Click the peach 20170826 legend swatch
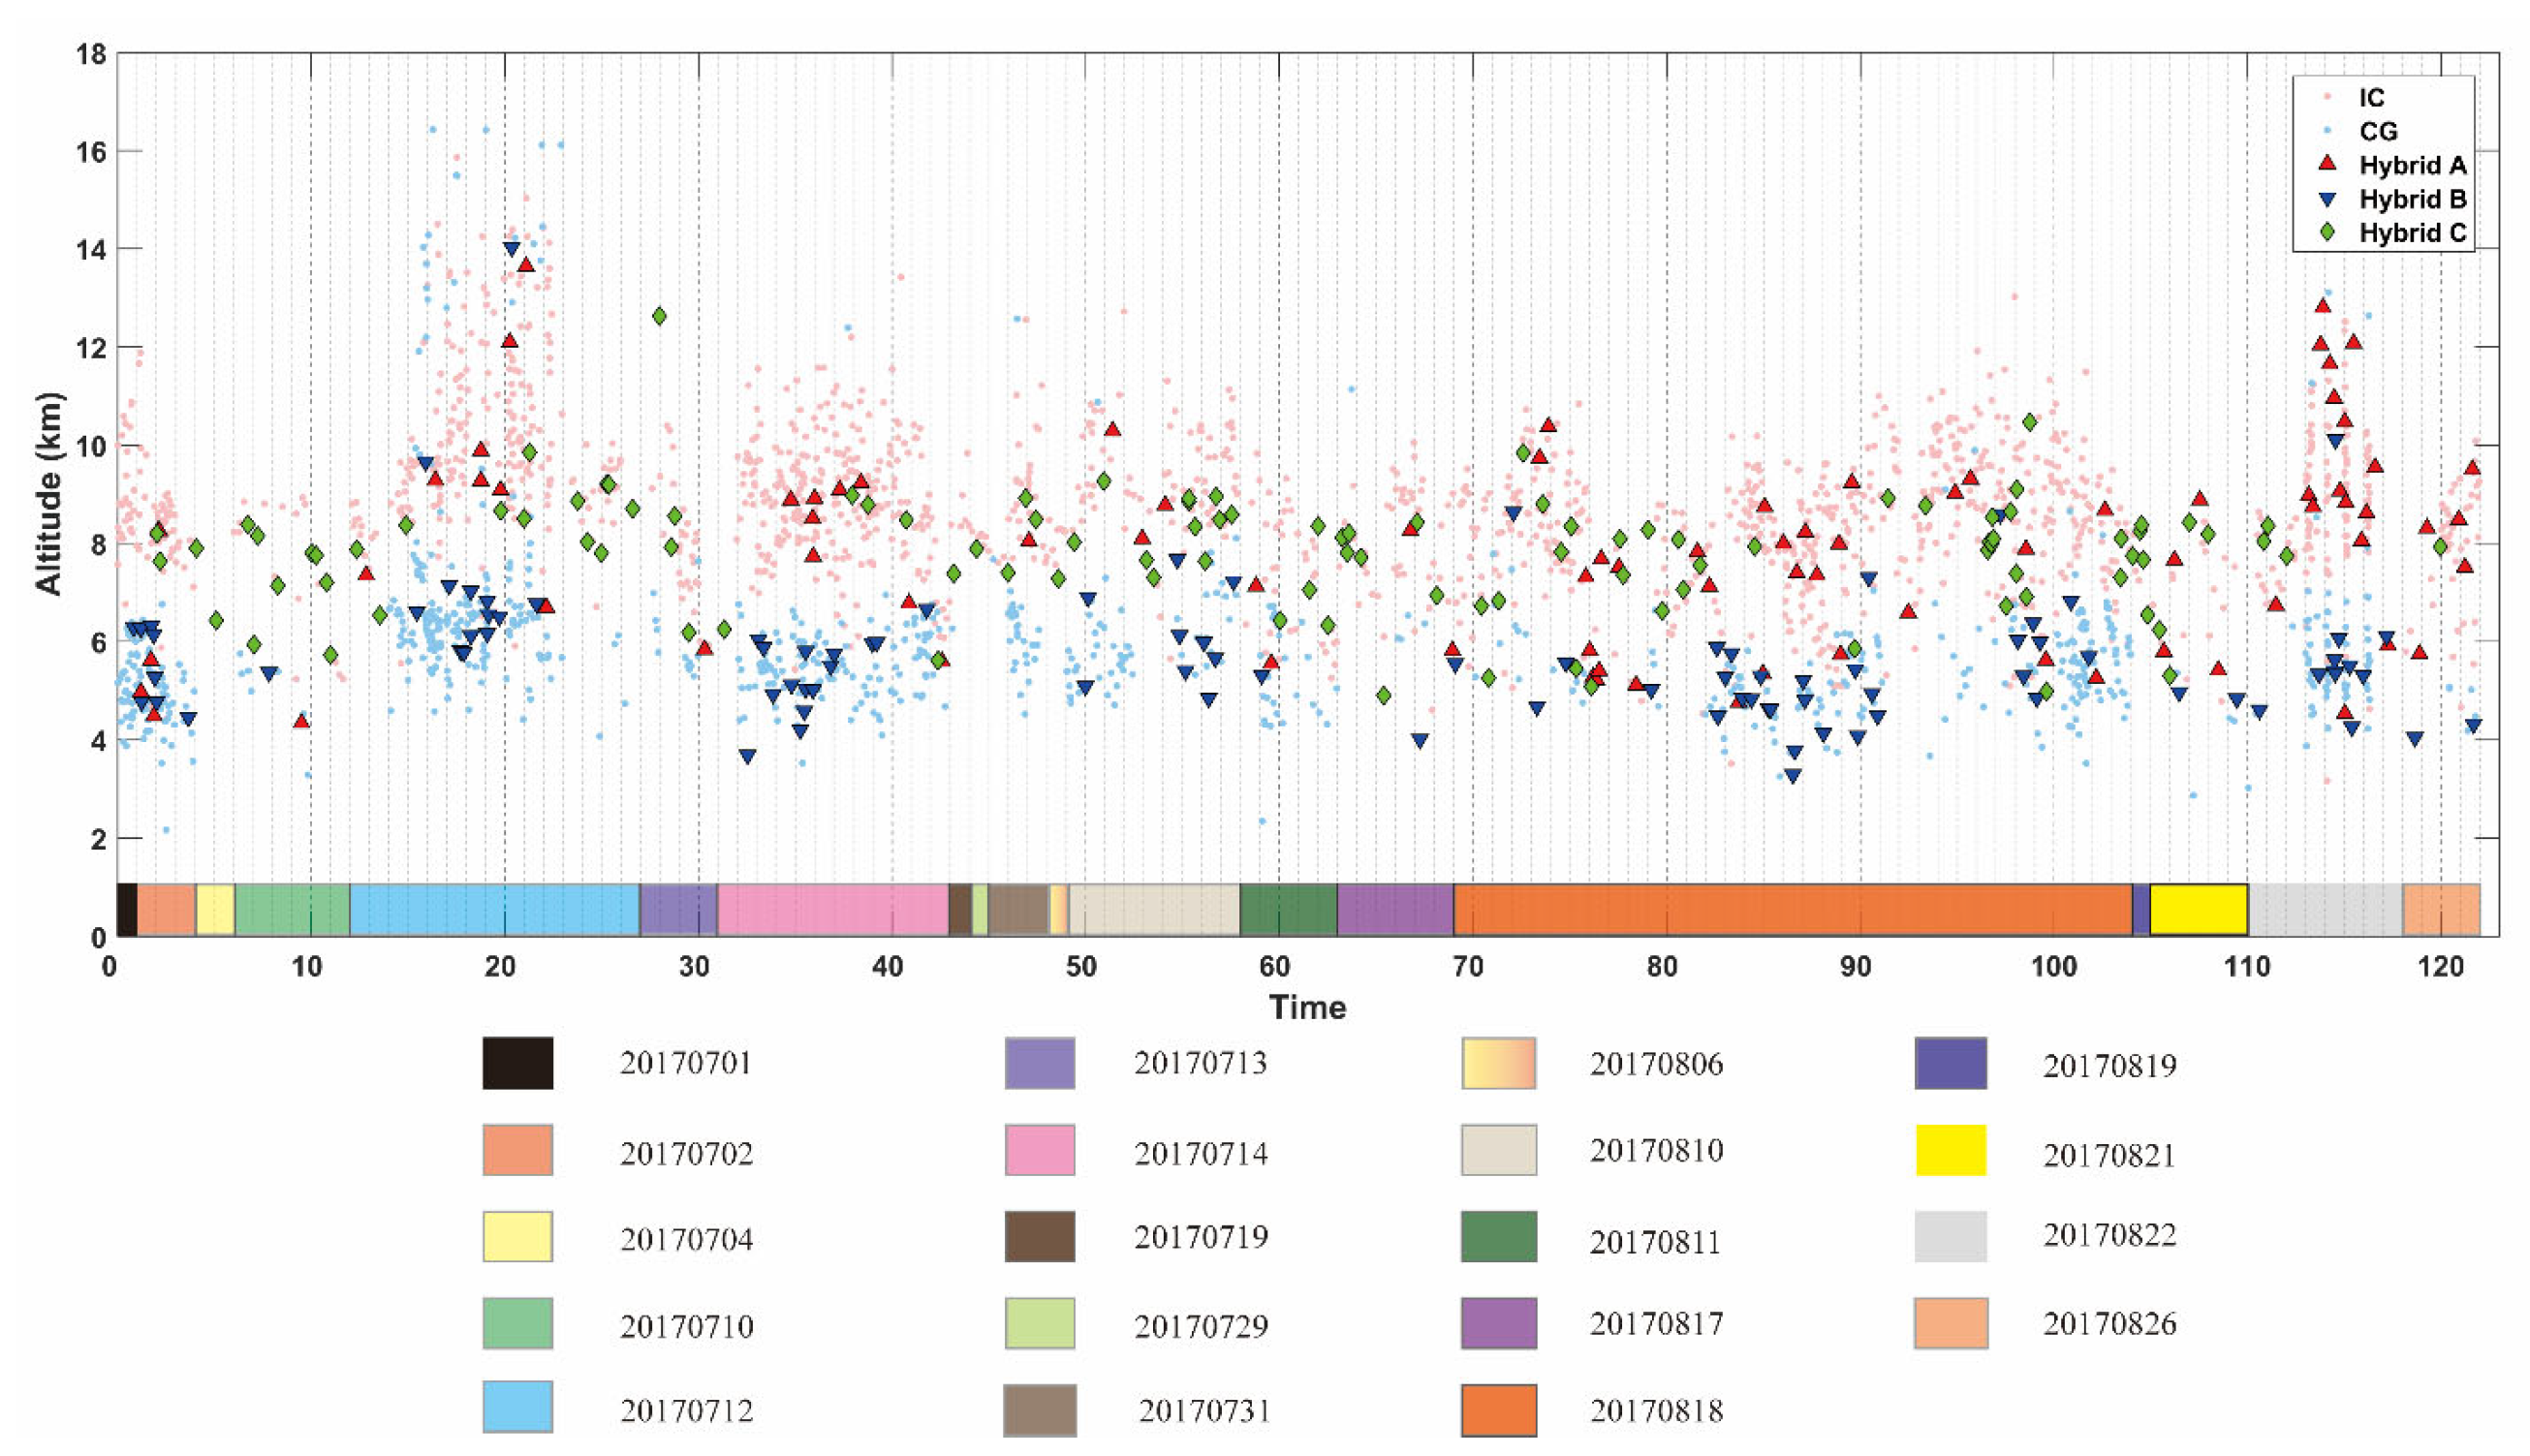The height and width of the screenshot is (1456, 2530). 1951,1323
